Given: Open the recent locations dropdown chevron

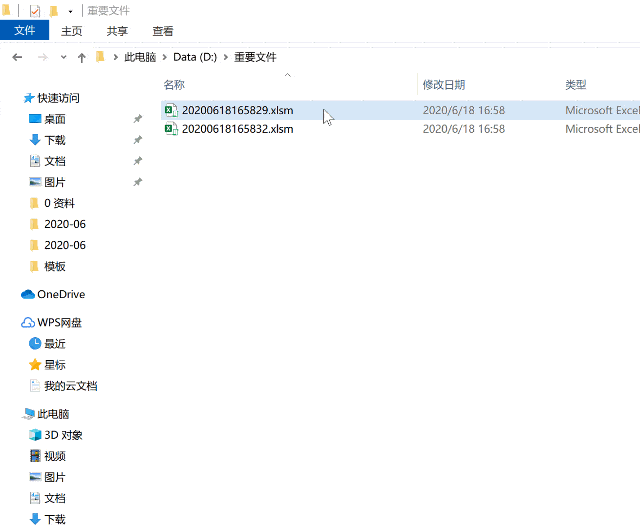Looking at the screenshot, I should coord(64,57).
